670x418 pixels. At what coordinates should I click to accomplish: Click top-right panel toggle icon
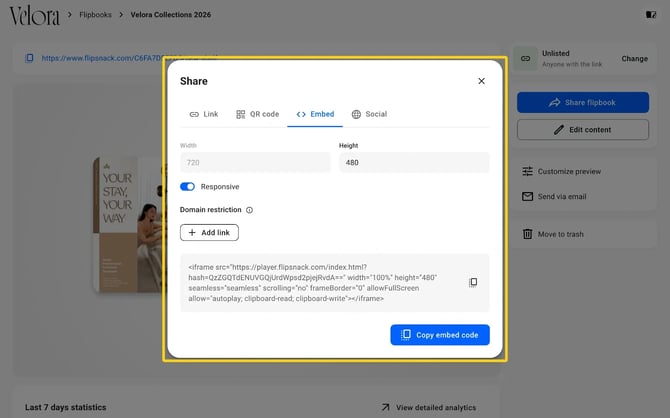(x=651, y=15)
